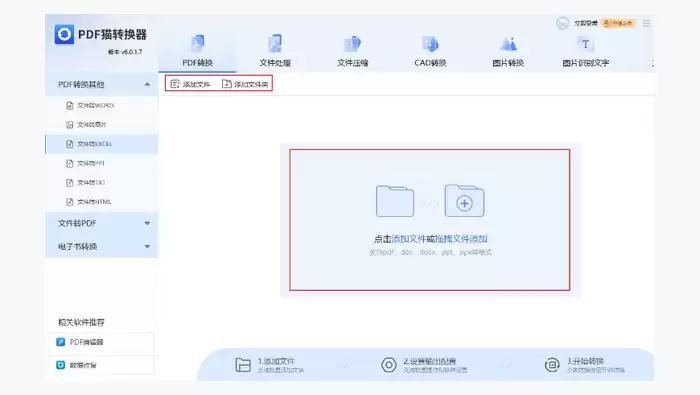
Task: Select 文件转HTML in the sidebar
Action: point(102,202)
